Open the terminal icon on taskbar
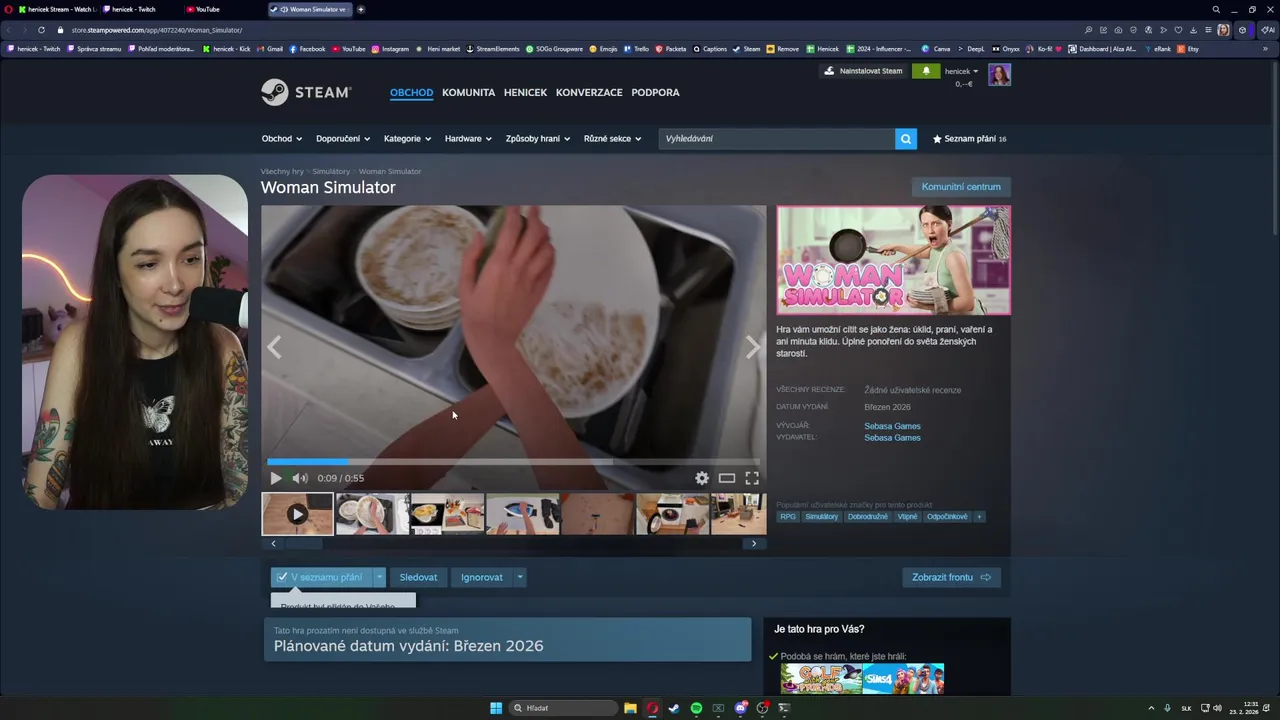Image resolution: width=1280 pixels, height=720 pixels. click(x=784, y=708)
